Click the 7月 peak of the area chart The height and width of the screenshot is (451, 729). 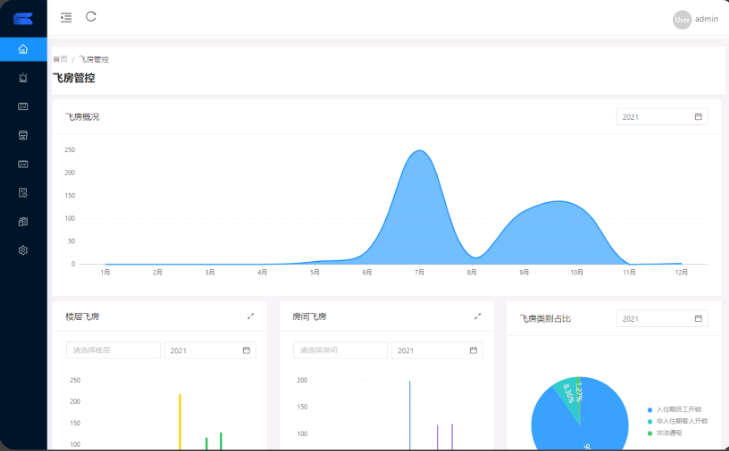[419, 151]
